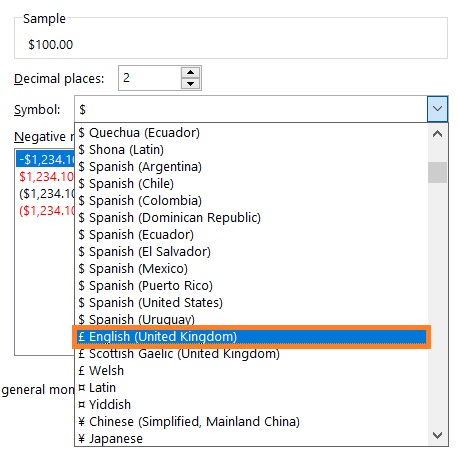Image resolution: width=458 pixels, height=457 pixels.
Task: Click the Decimal places input field
Action: 150,78
